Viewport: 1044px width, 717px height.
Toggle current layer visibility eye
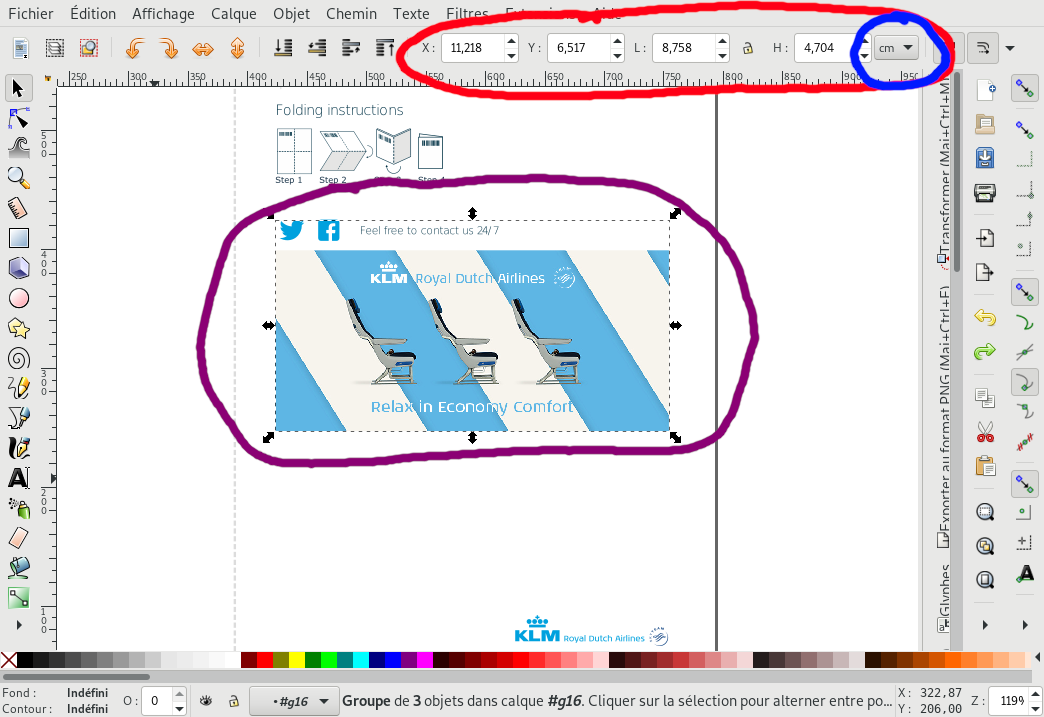tap(206, 701)
